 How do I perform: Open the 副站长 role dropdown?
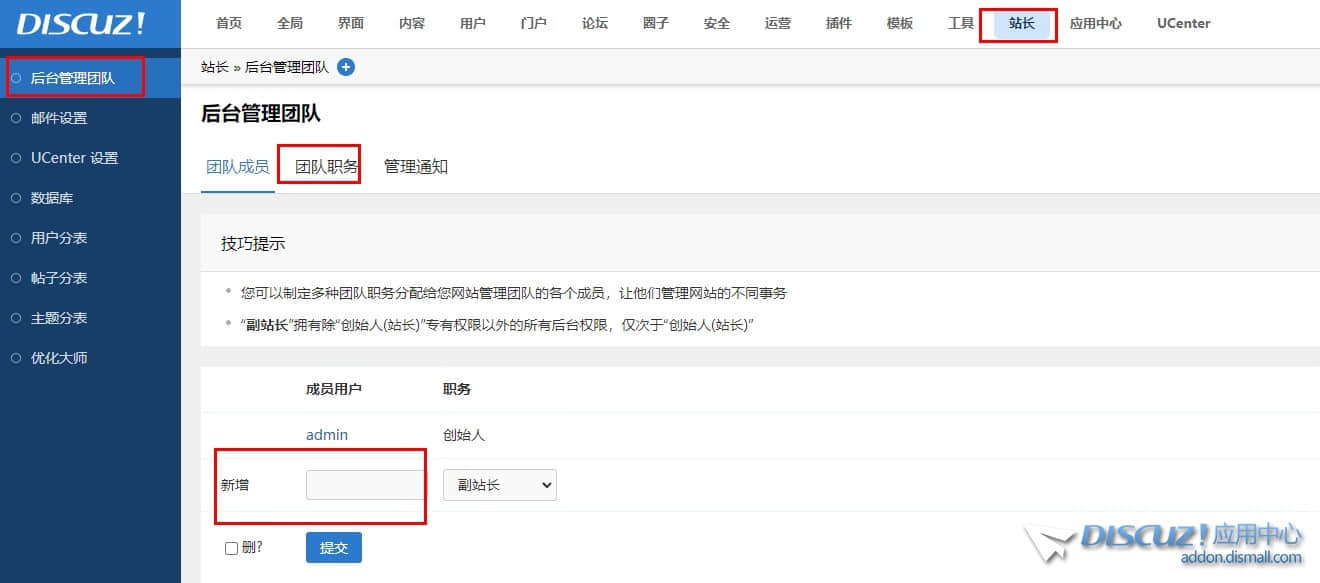pyautogui.click(x=499, y=484)
